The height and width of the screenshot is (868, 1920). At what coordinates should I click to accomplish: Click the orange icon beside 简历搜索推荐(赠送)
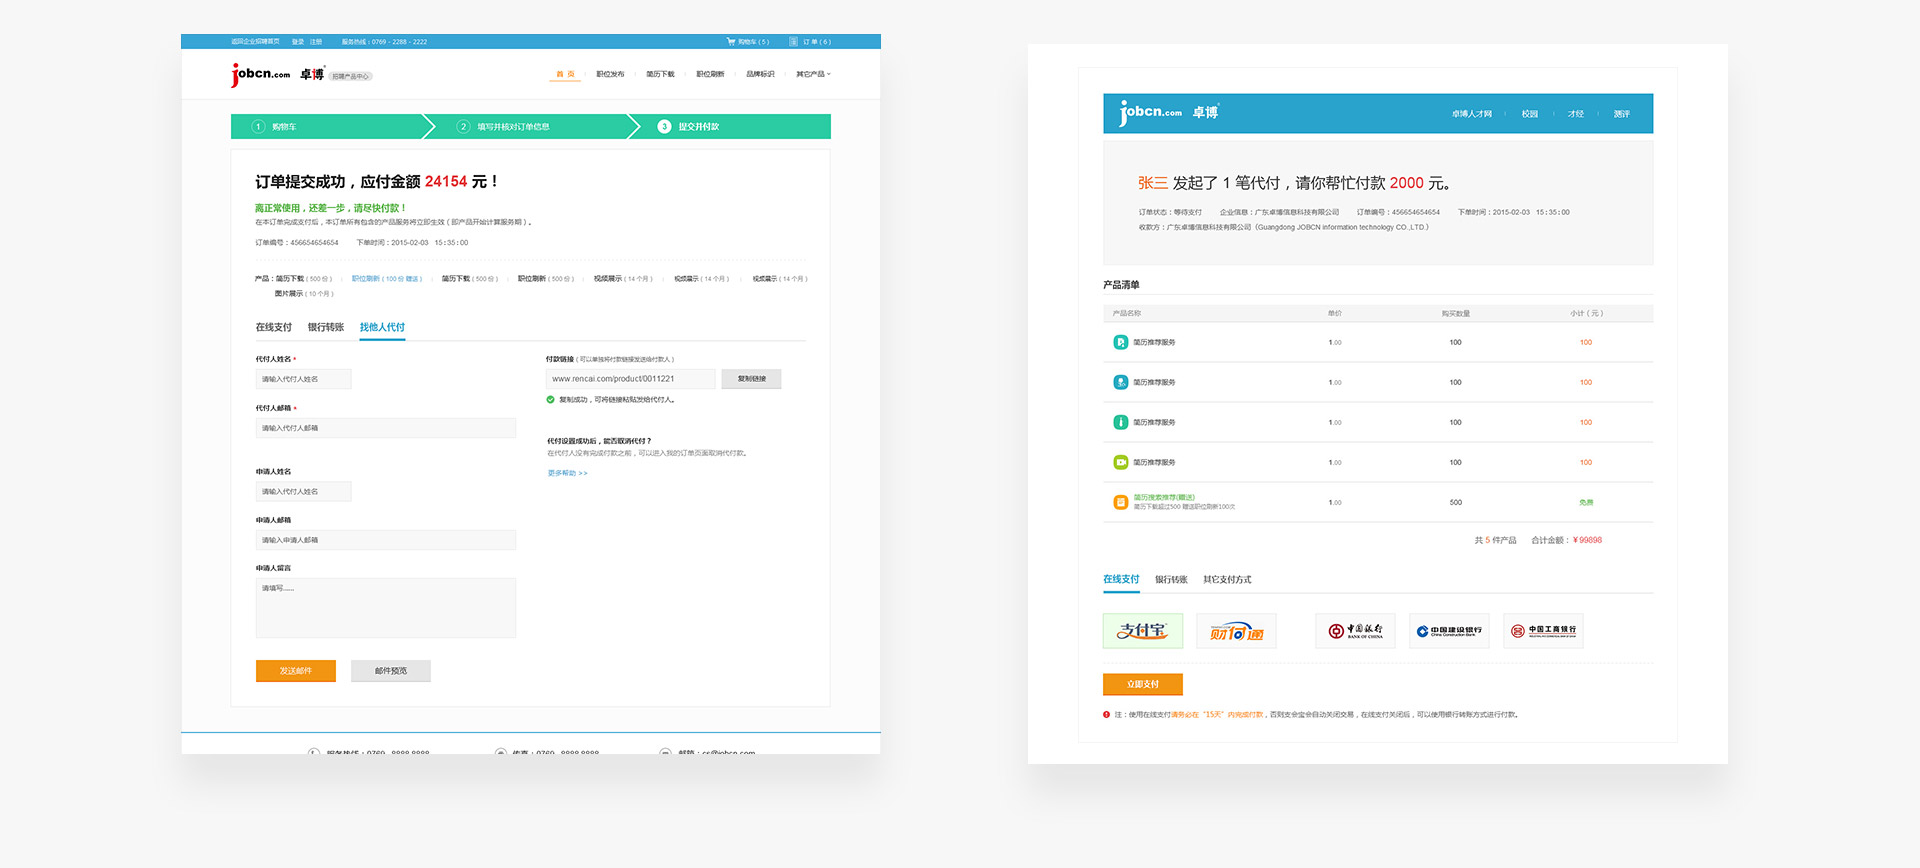pyautogui.click(x=1120, y=502)
